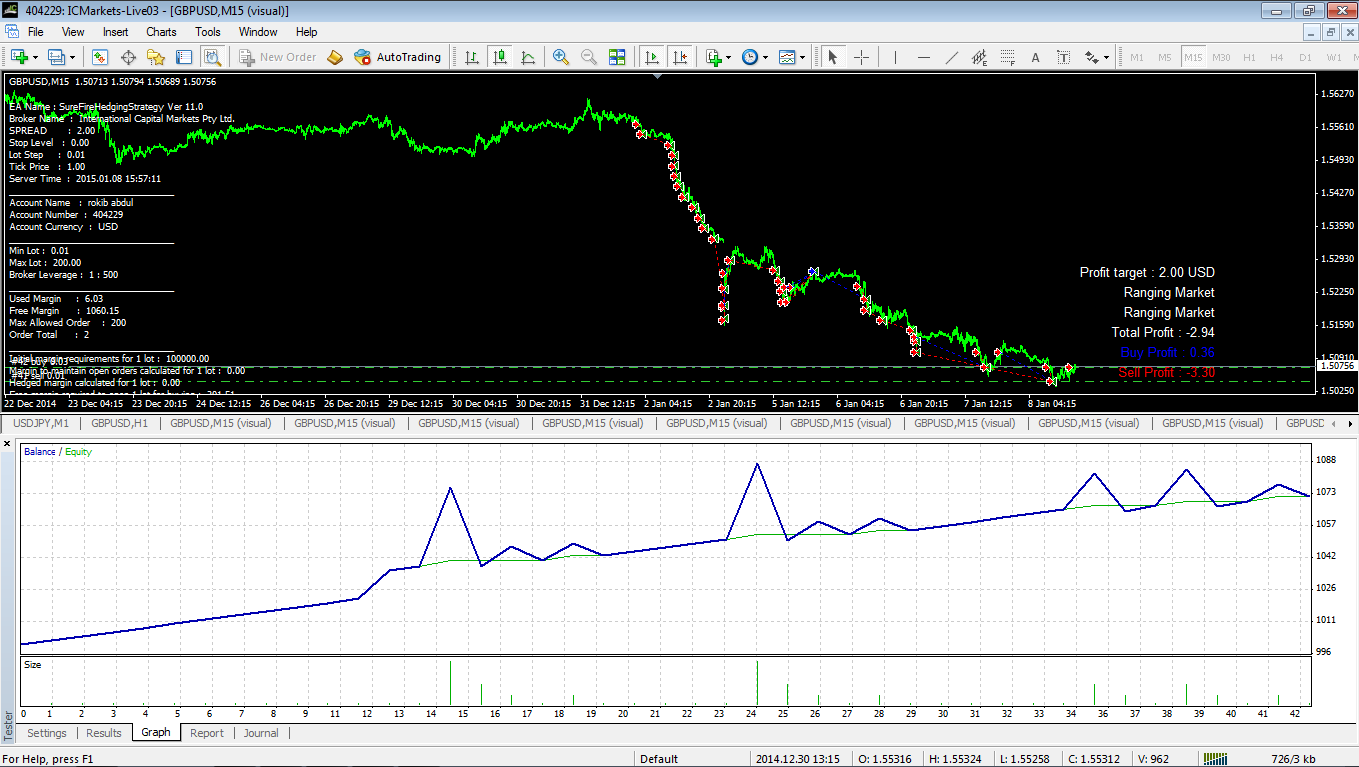The height and width of the screenshot is (767, 1359).
Task: Toggle the AutoTrading button
Action: (x=398, y=57)
